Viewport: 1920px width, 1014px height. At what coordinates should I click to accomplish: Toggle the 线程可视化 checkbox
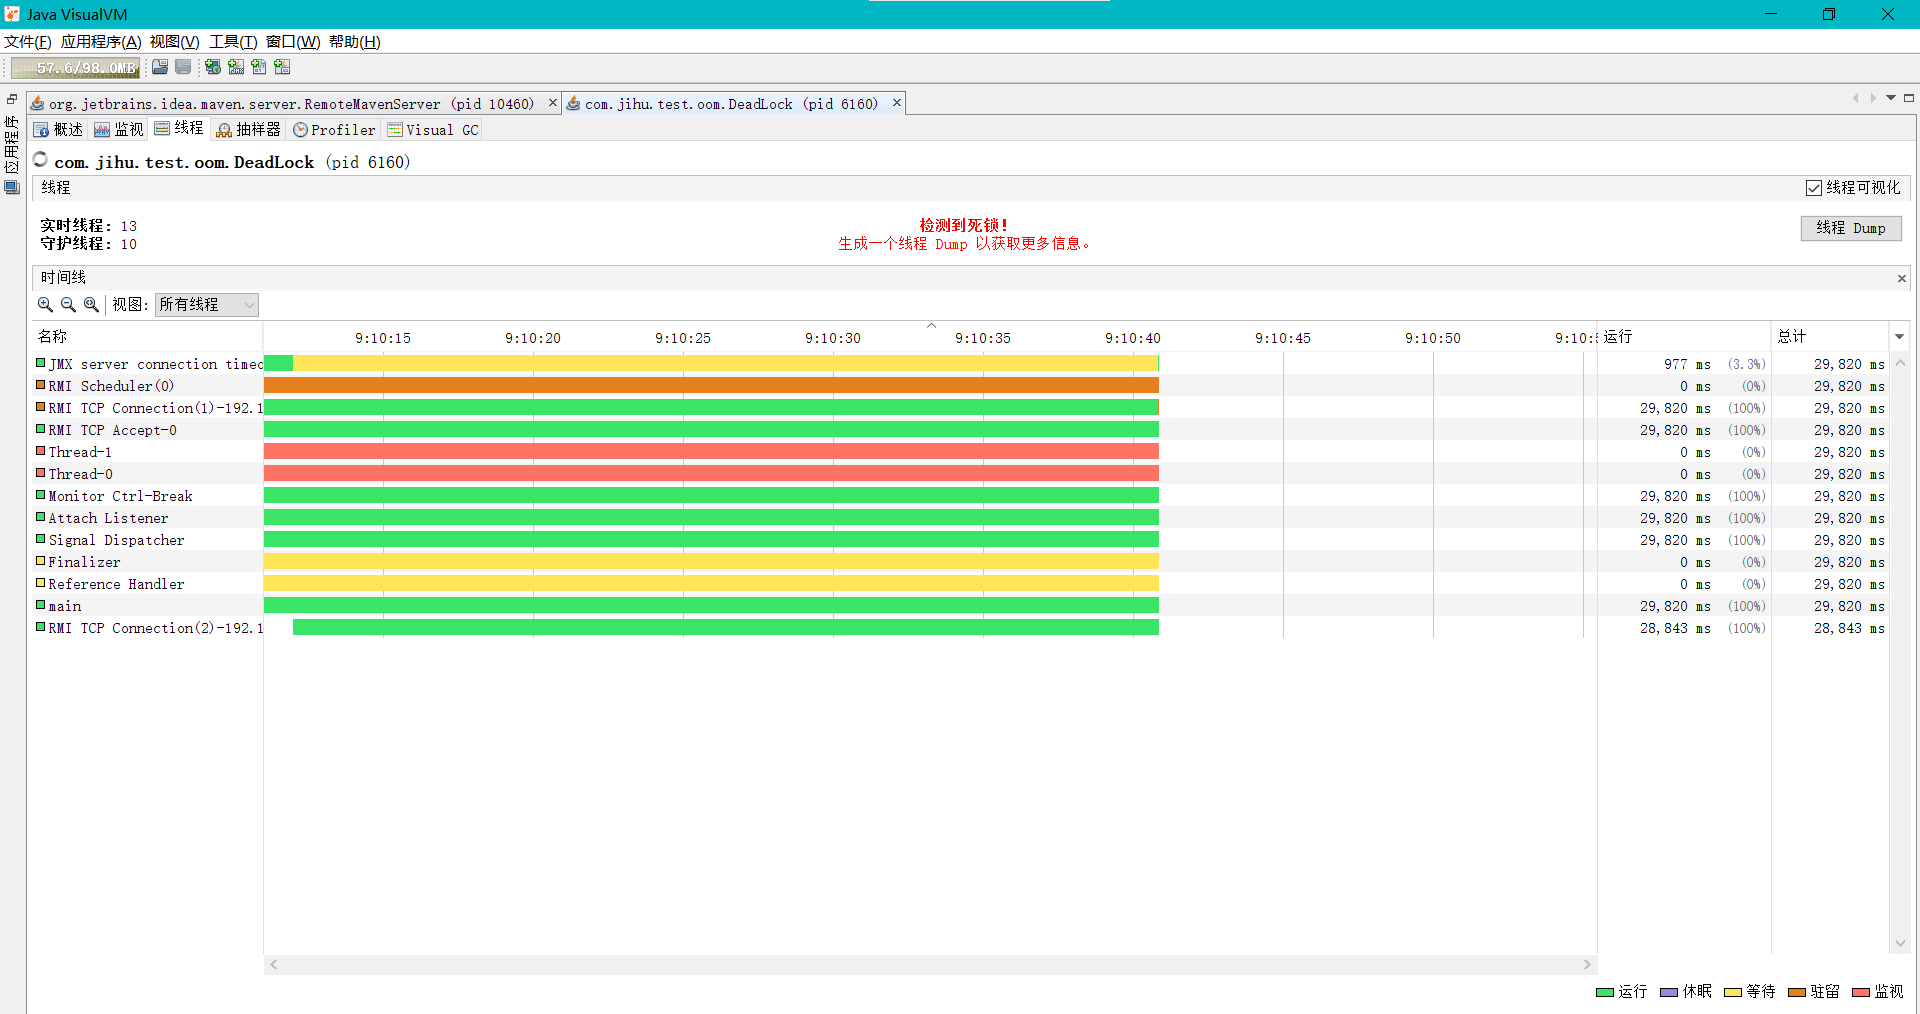pyautogui.click(x=1814, y=188)
